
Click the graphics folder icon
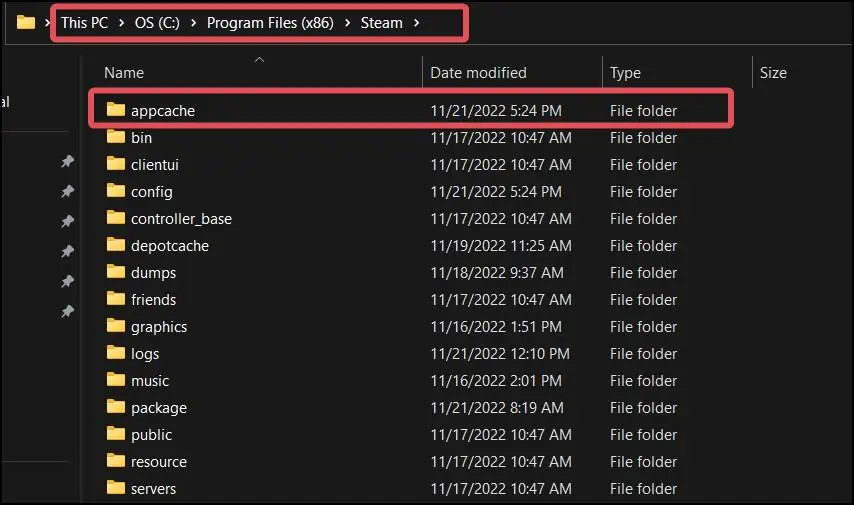tap(116, 326)
